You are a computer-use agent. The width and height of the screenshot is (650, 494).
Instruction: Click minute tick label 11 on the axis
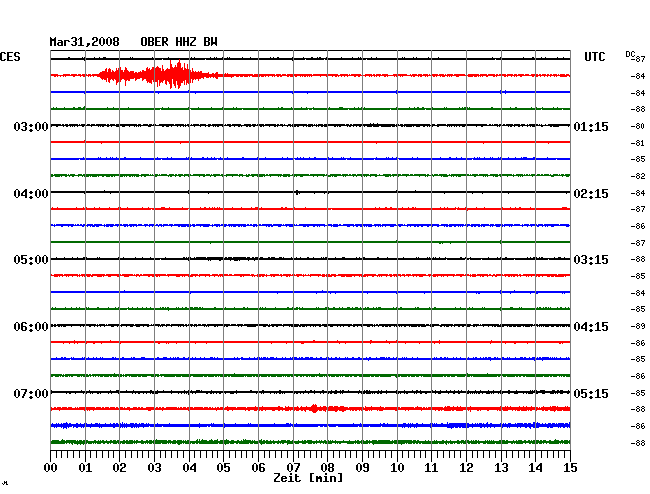coord(431,467)
